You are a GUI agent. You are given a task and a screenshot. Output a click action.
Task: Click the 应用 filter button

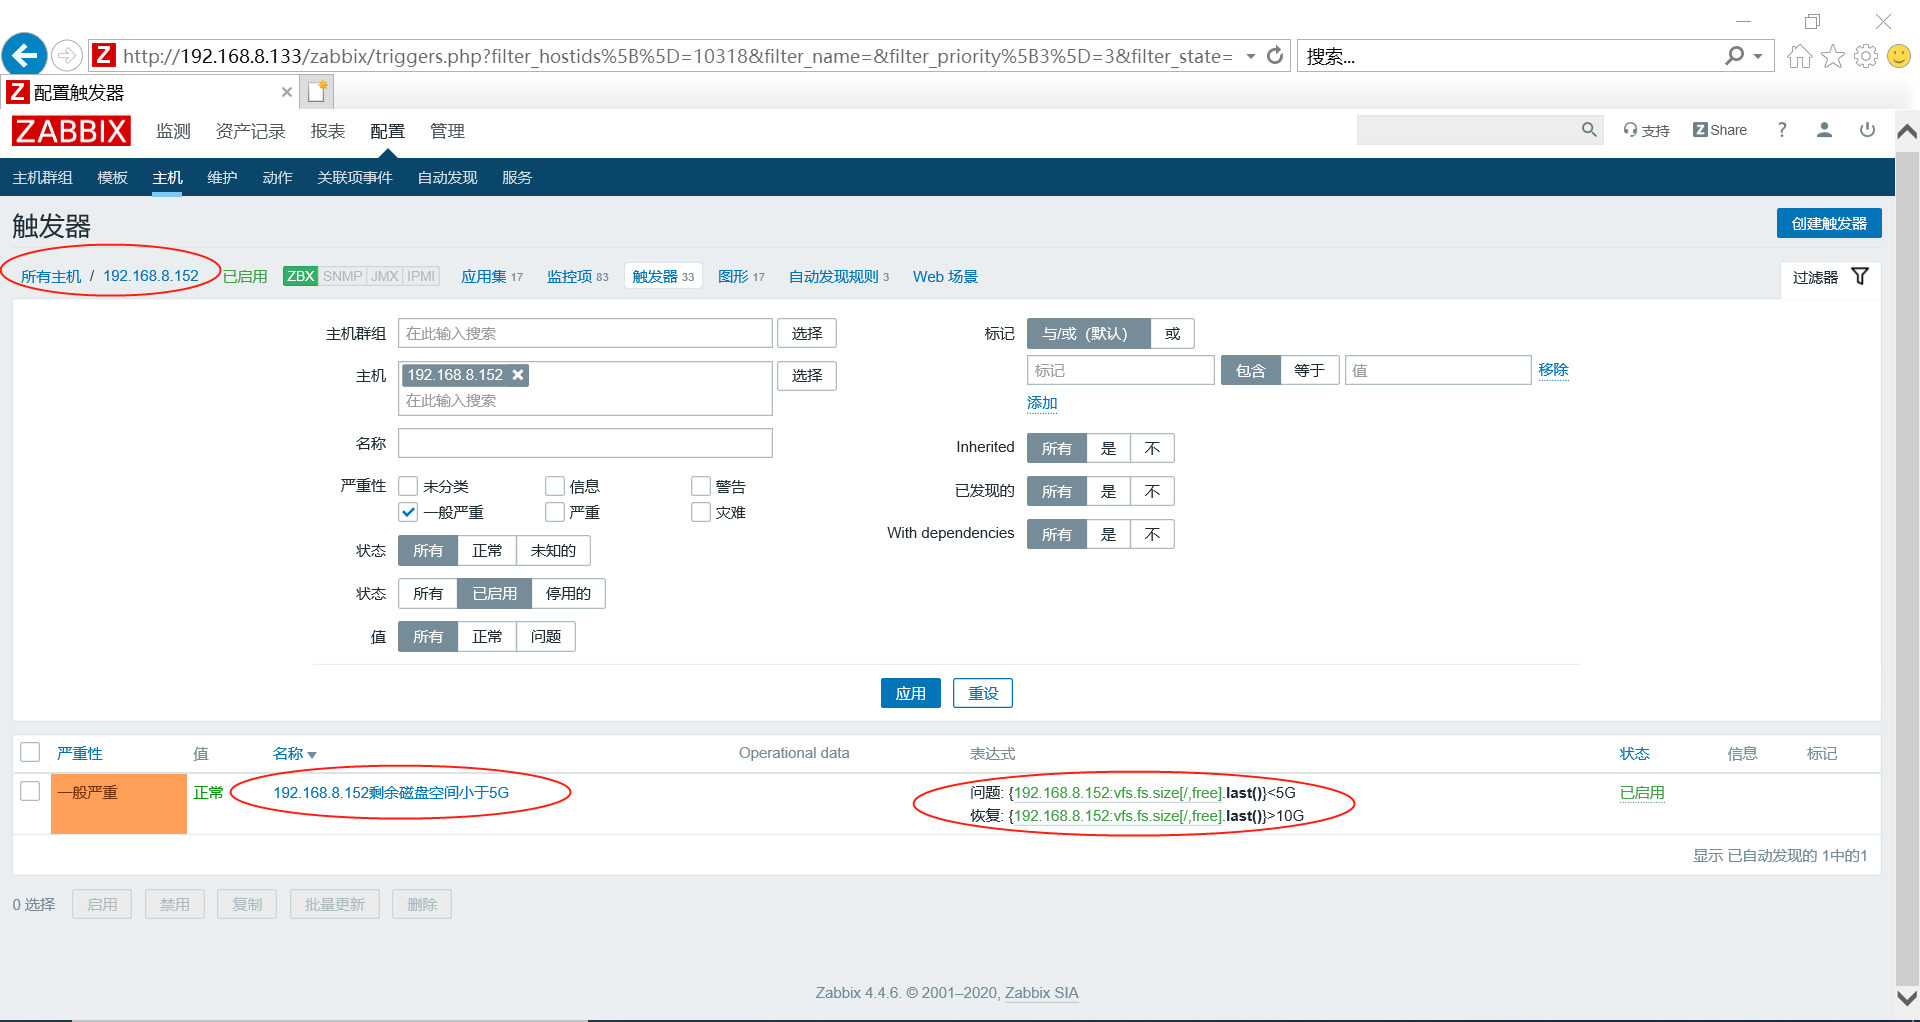910,693
